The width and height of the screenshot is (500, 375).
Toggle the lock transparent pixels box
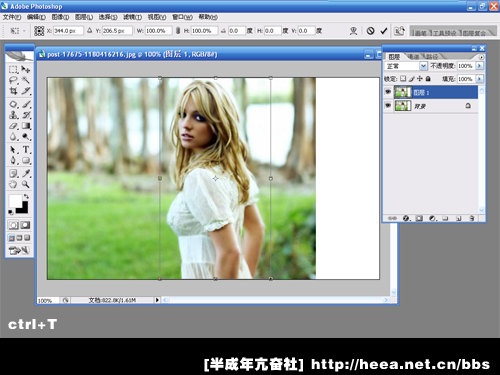(x=403, y=79)
